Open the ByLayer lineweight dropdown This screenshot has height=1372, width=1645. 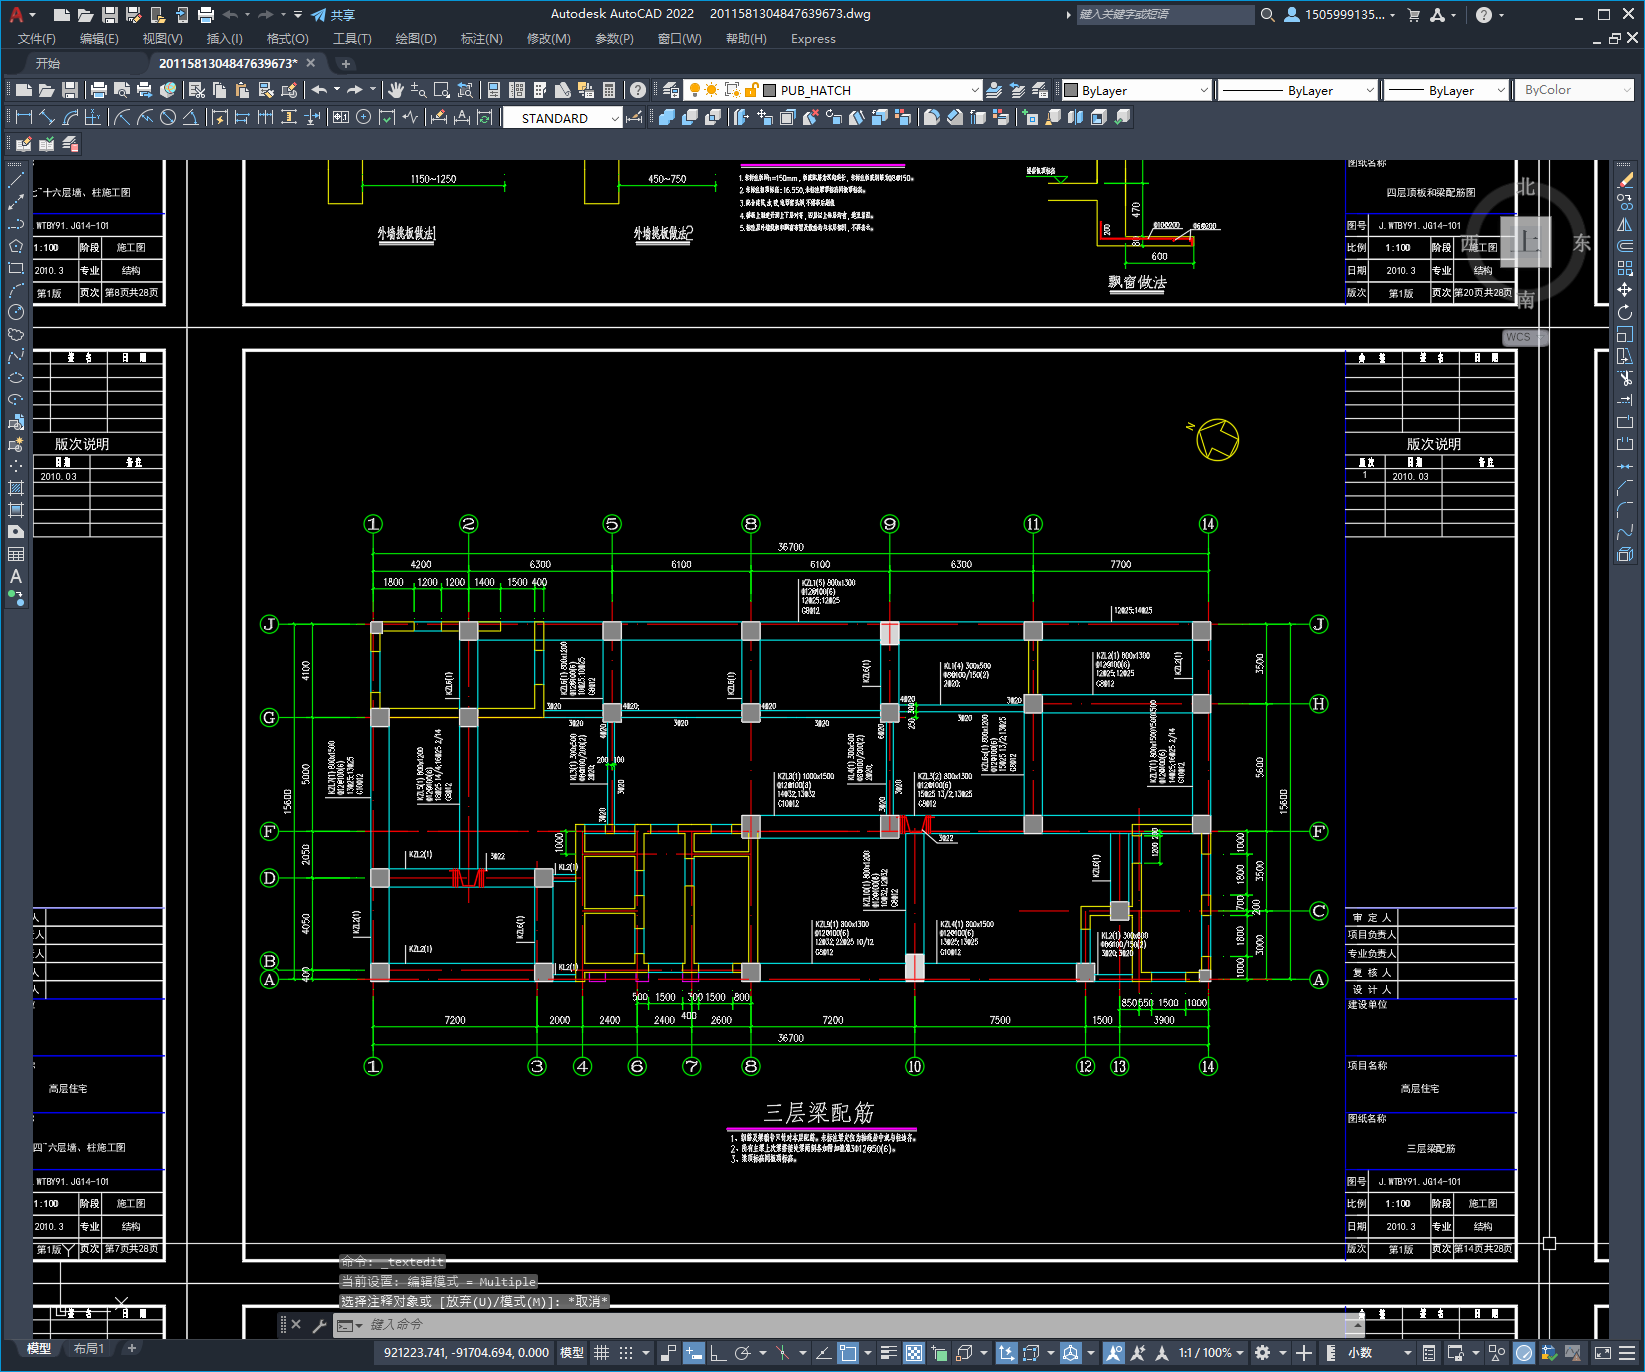click(x=1501, y=90)
